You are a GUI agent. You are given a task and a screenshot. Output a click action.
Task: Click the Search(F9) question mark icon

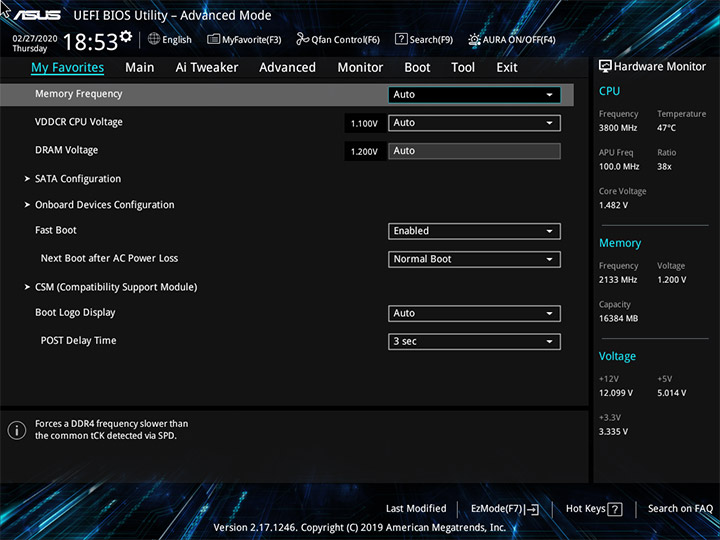point(401,39)
